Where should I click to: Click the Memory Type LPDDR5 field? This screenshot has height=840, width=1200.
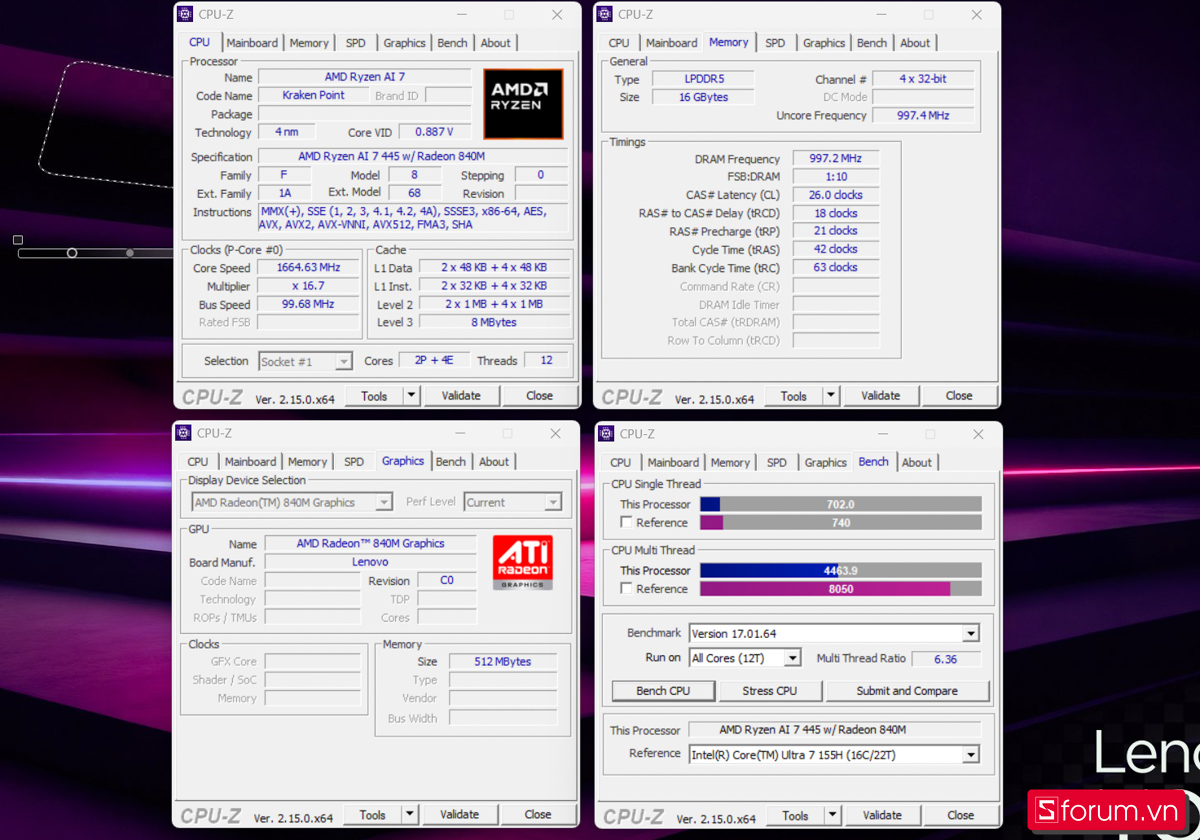[702, 79]
